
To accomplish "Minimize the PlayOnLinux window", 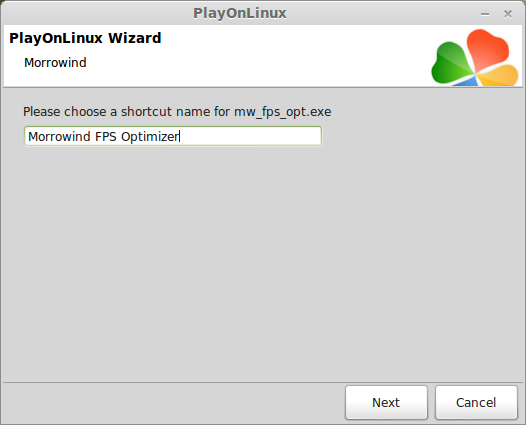I will 485,14.
